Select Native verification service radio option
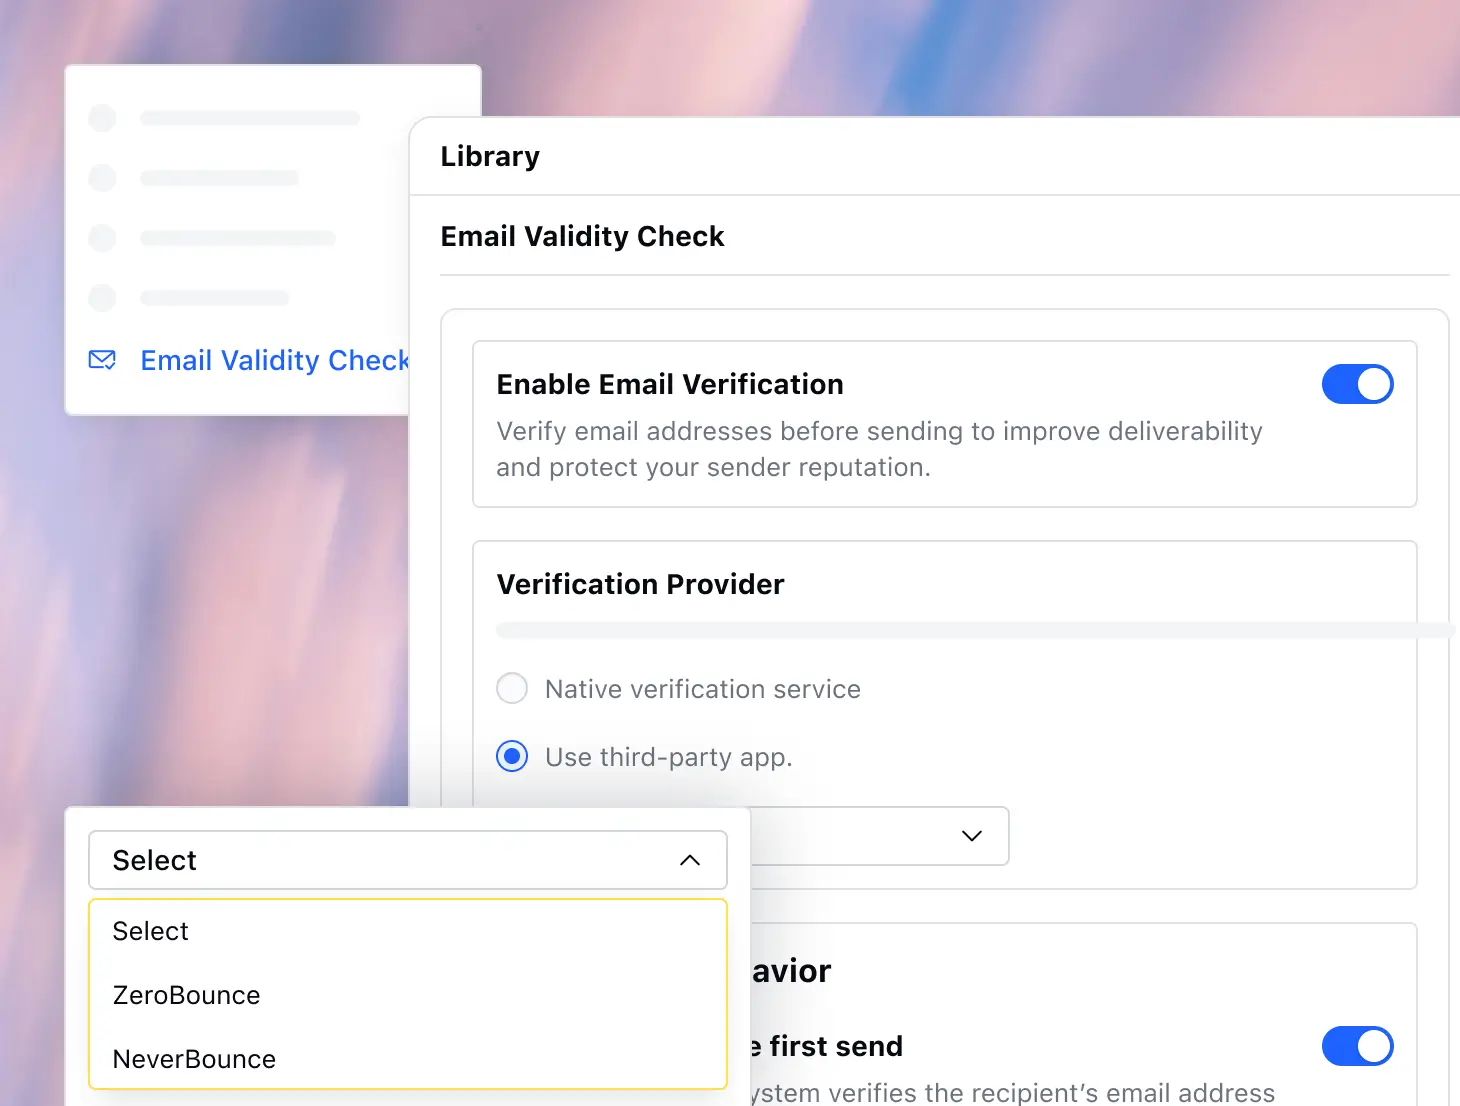The width and height of the screenshot is (1460, 1106). (x=512, y=688)
